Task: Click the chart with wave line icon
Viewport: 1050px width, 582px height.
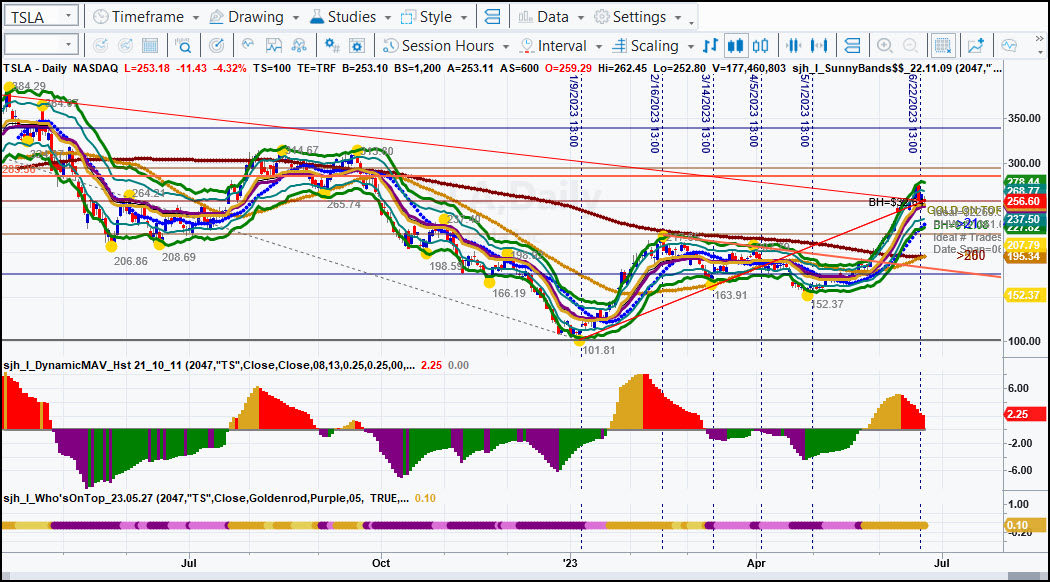Action: tap(273, 46)
